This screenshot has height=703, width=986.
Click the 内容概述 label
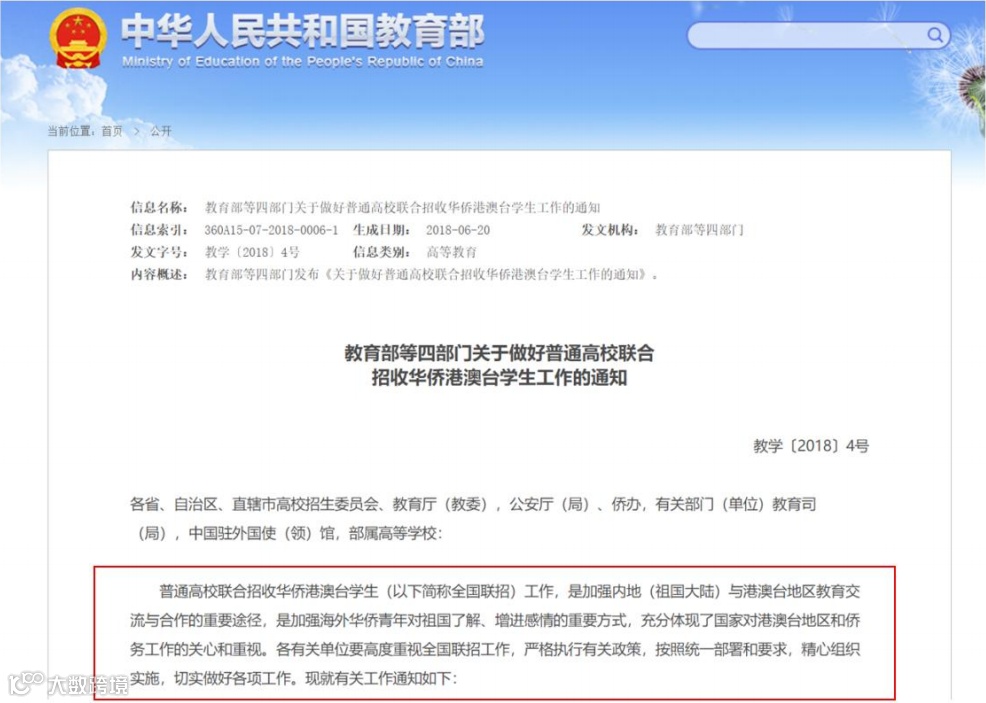click(158, 274)
